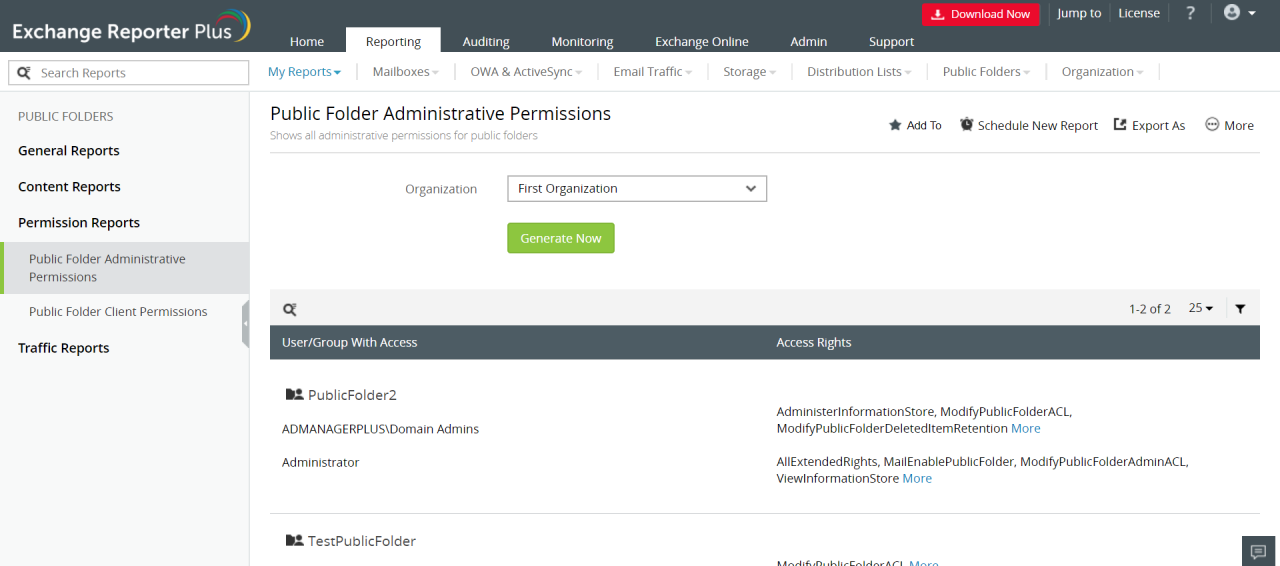This screenshot has width=1280, height=566.
Task: Click the Exchange Reporter Plus logo
Action: click(131, 27)
